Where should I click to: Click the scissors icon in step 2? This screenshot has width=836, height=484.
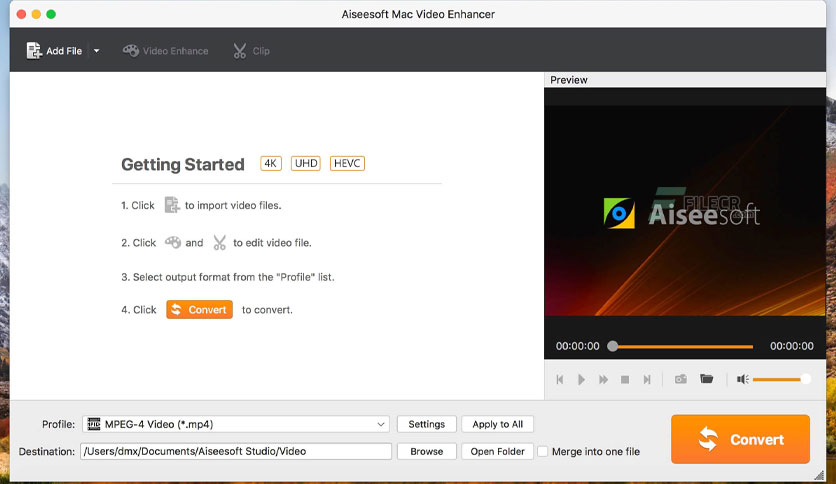click(x=219, y=243)
